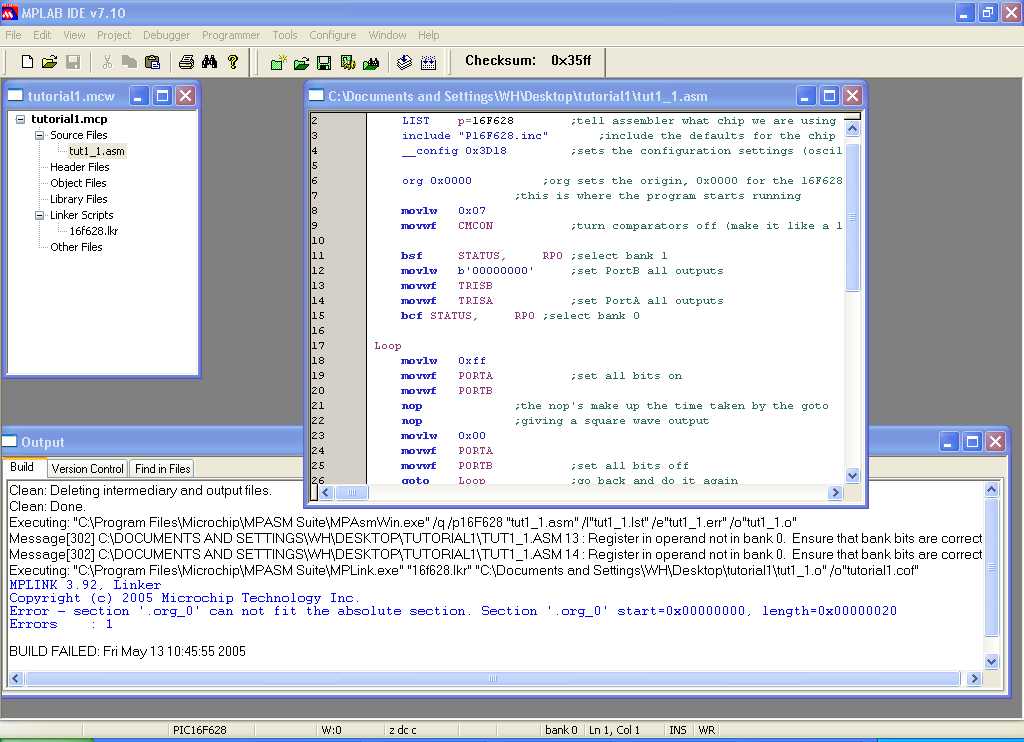Select tut1_1.asm in project tree
This screenshot has width=1024, height=742.
click(x=97, y=151)
